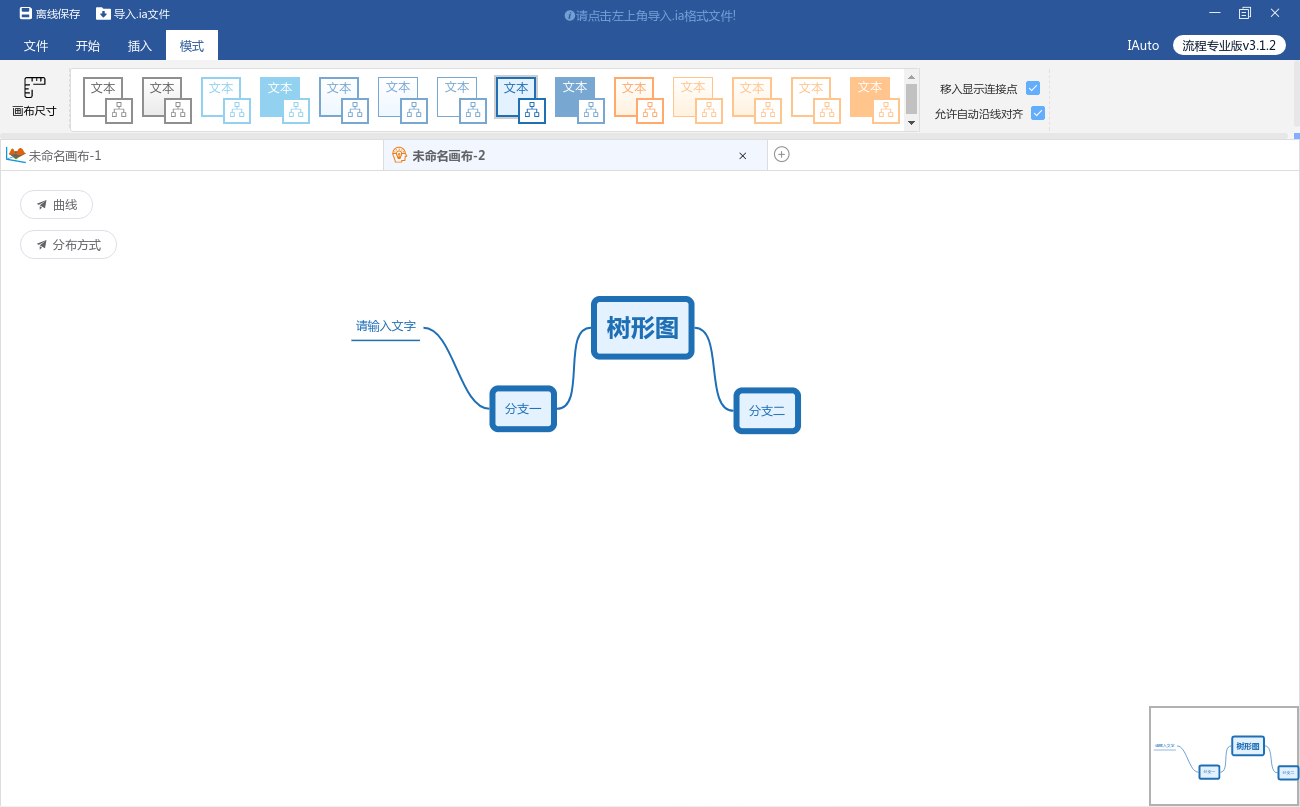Click the minimap preview thumbnail
1300x807 pixels.
pyautogui.click(x=1223, y=755)
